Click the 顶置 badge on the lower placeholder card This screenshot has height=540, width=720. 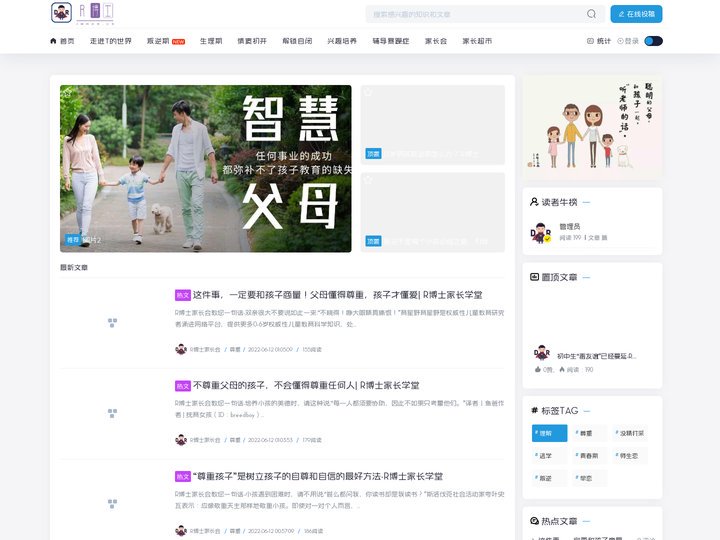pyautogui.click(x=373, y=241)
